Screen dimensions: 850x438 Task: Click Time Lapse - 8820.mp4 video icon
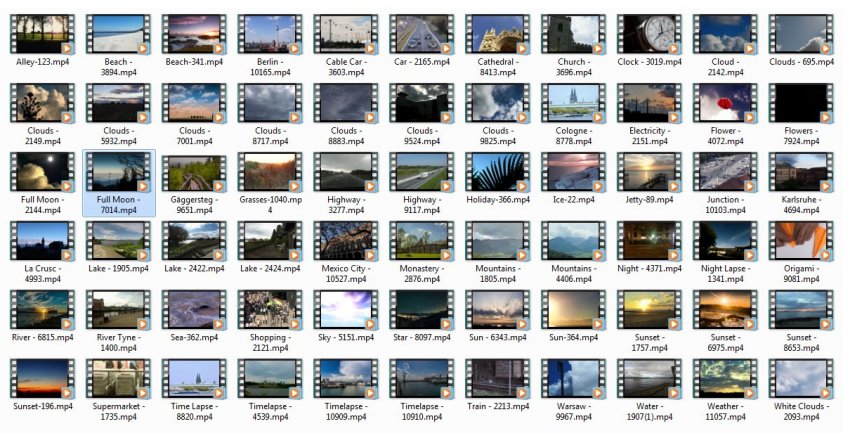tap(194, 379)
